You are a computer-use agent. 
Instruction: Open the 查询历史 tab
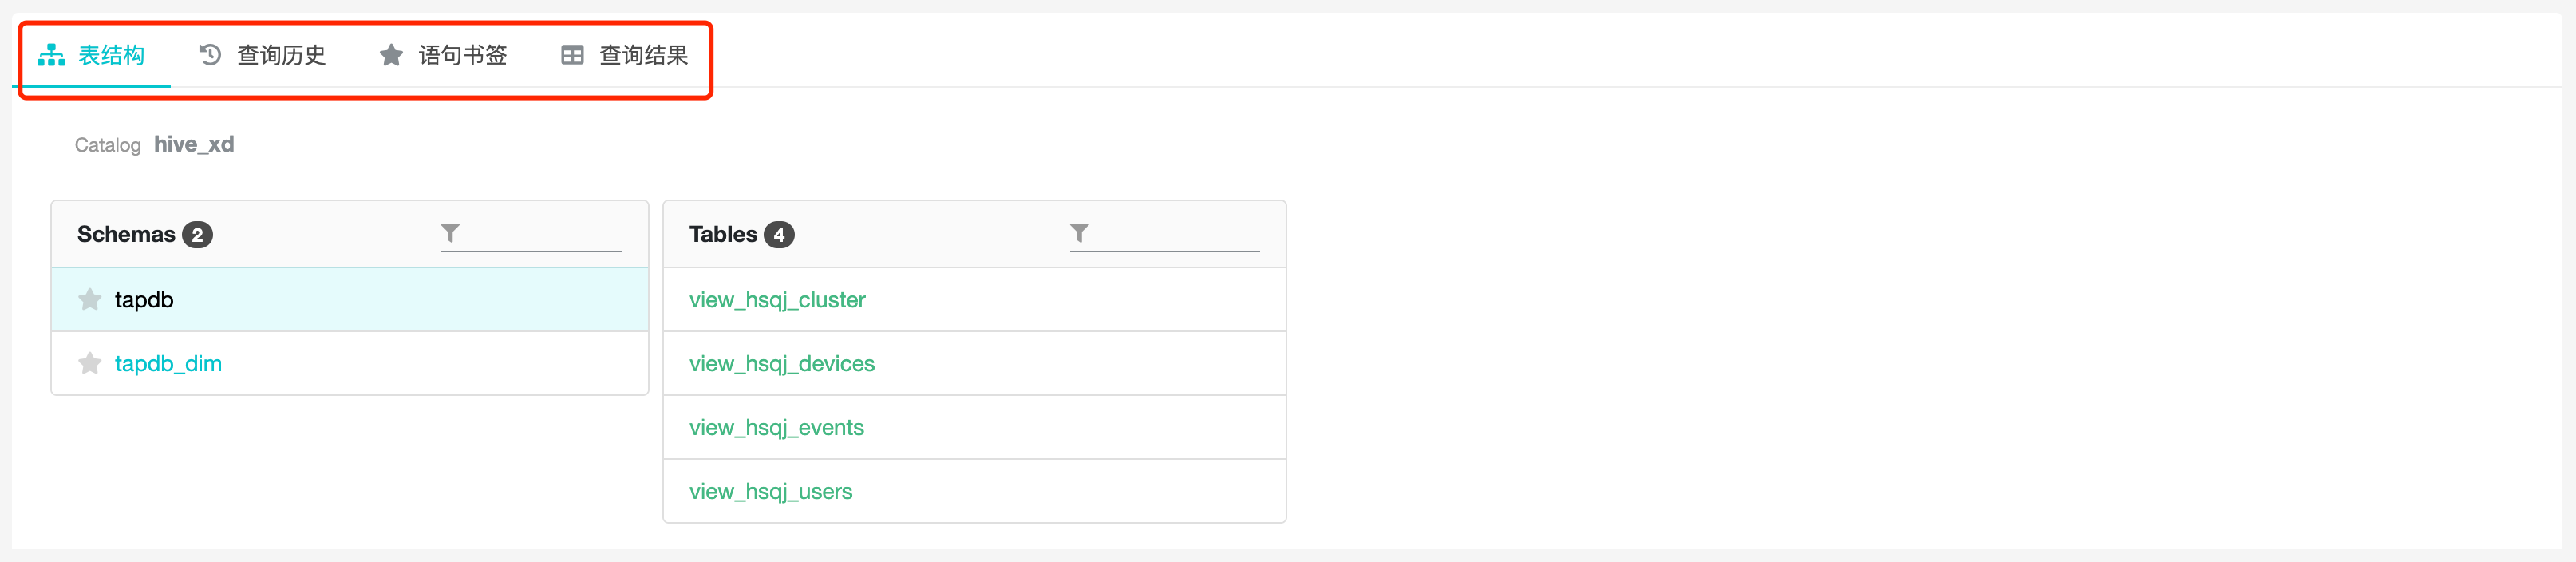pos(281,55)
